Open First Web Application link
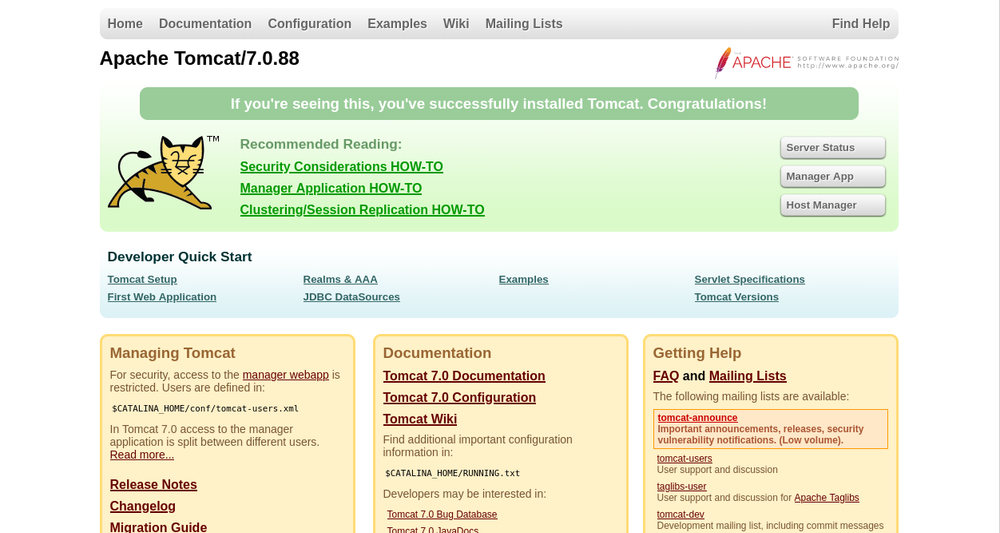 [161, 297]
